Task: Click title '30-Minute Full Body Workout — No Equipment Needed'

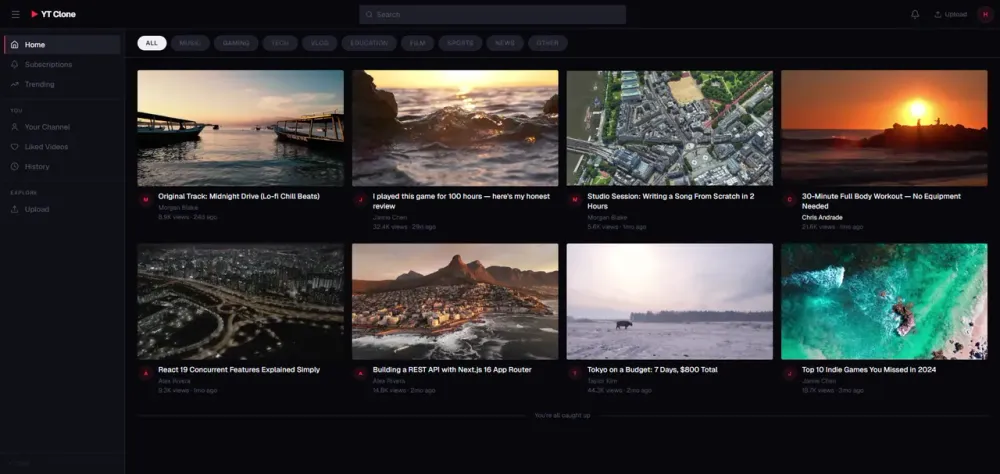Action: (881, 201)
